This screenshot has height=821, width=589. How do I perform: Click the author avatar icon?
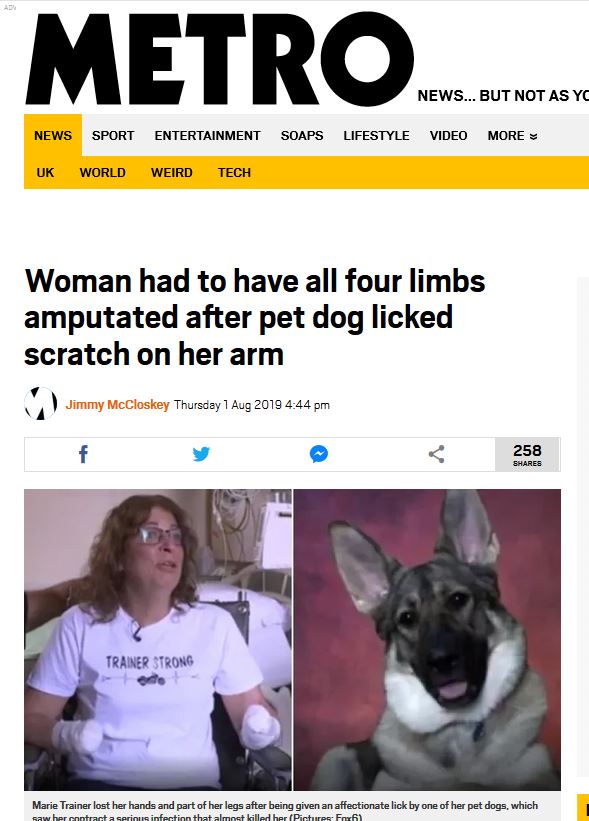coord(41,403)
